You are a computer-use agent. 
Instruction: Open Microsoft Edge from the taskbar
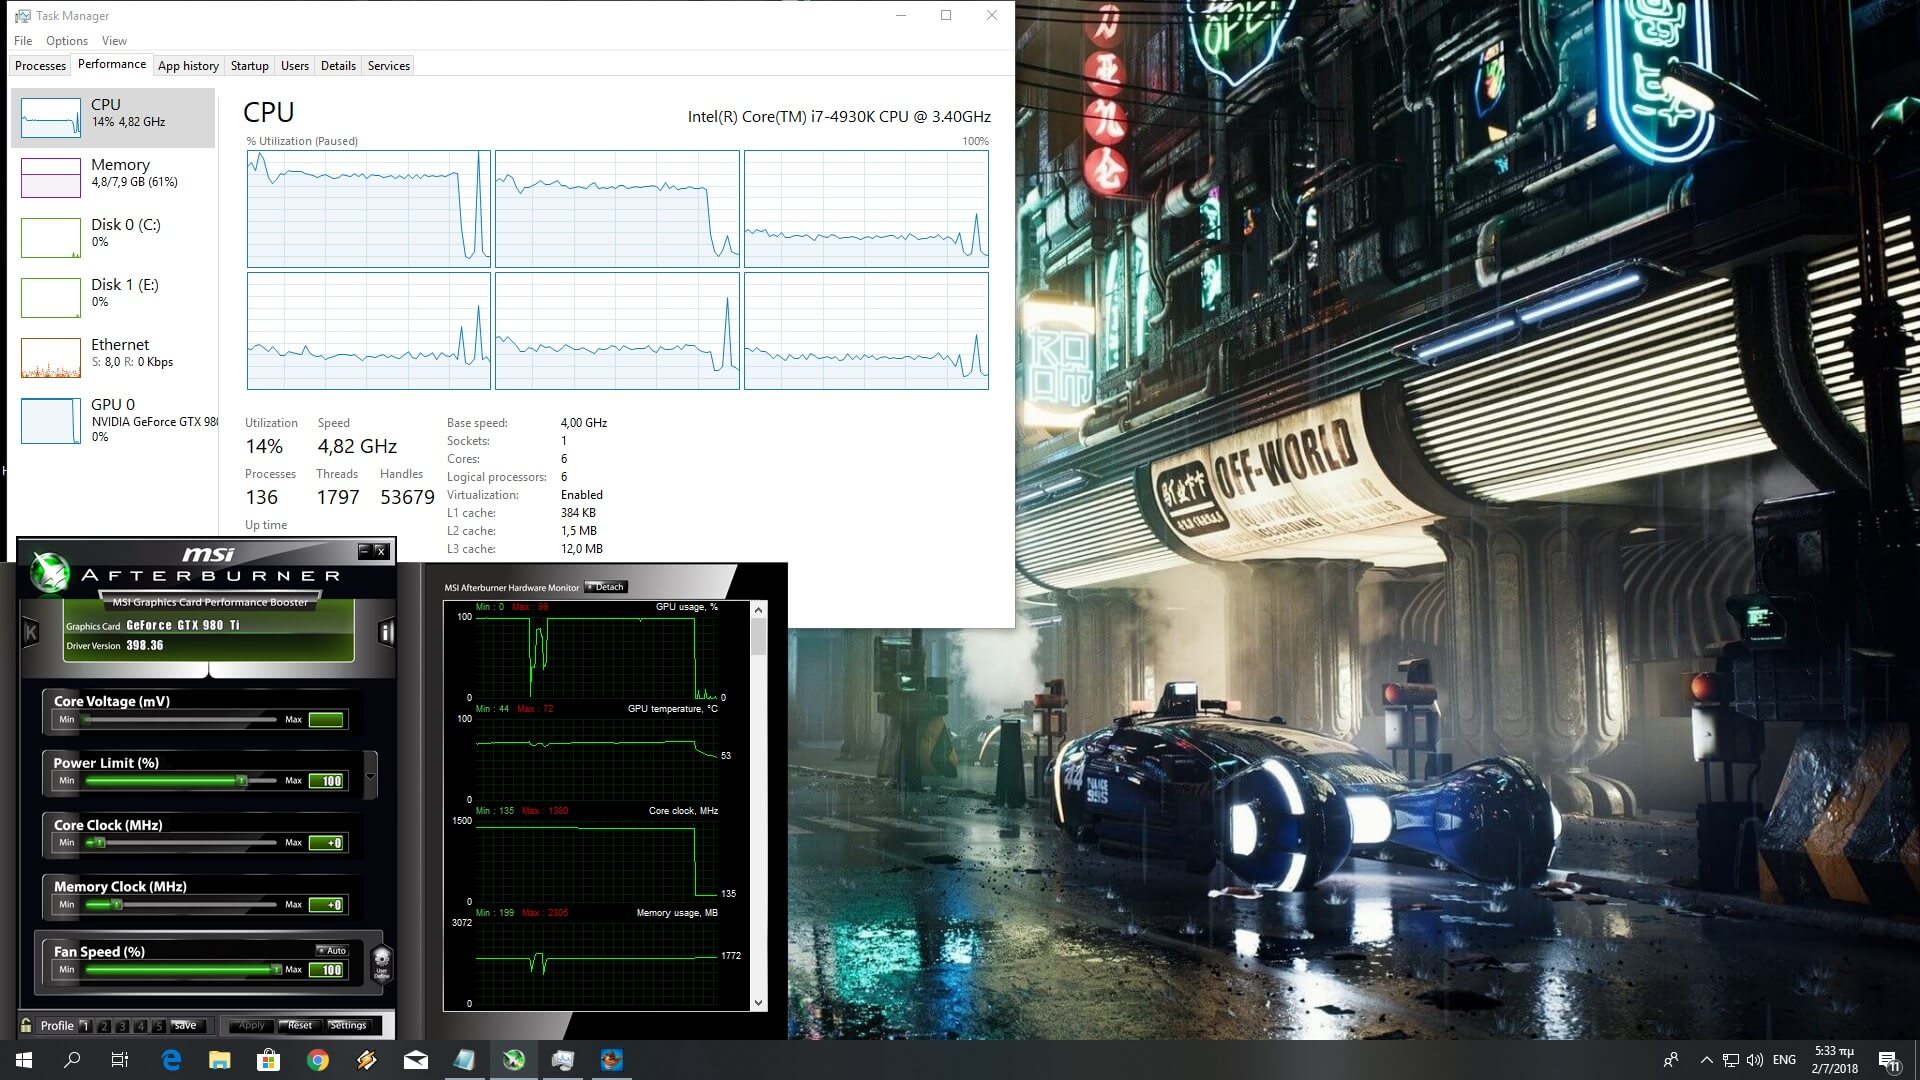(171, 1060)
